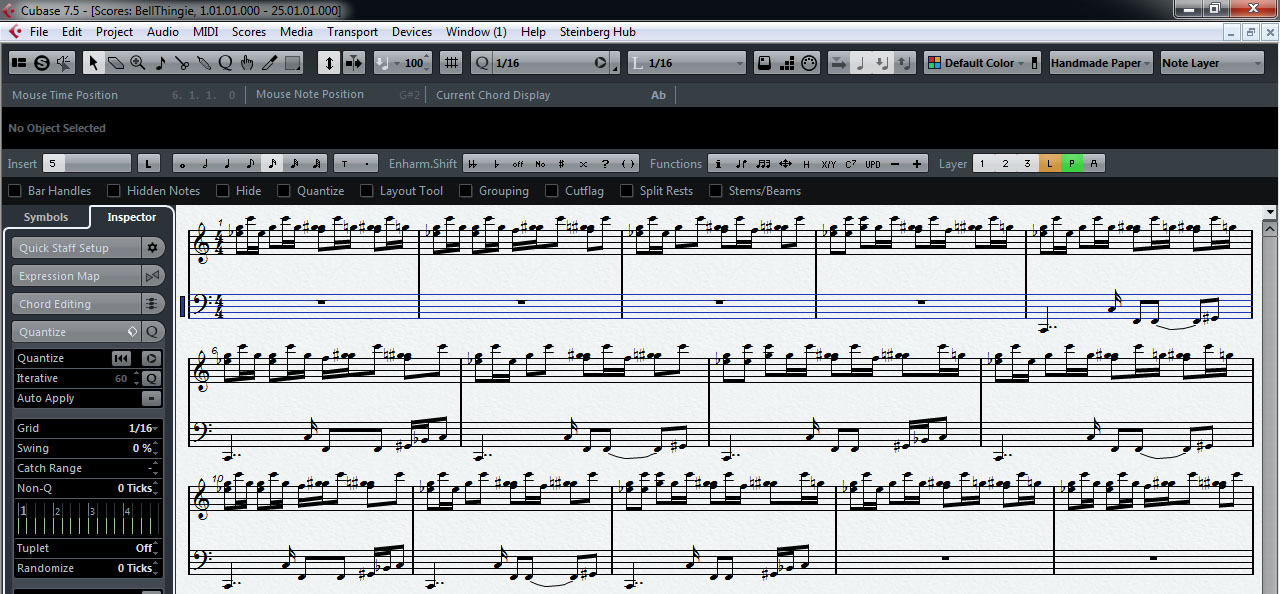1280x594 pixels.
Task: Open the Scores menu
Action: pyautogui.click(x=249, y=32)
